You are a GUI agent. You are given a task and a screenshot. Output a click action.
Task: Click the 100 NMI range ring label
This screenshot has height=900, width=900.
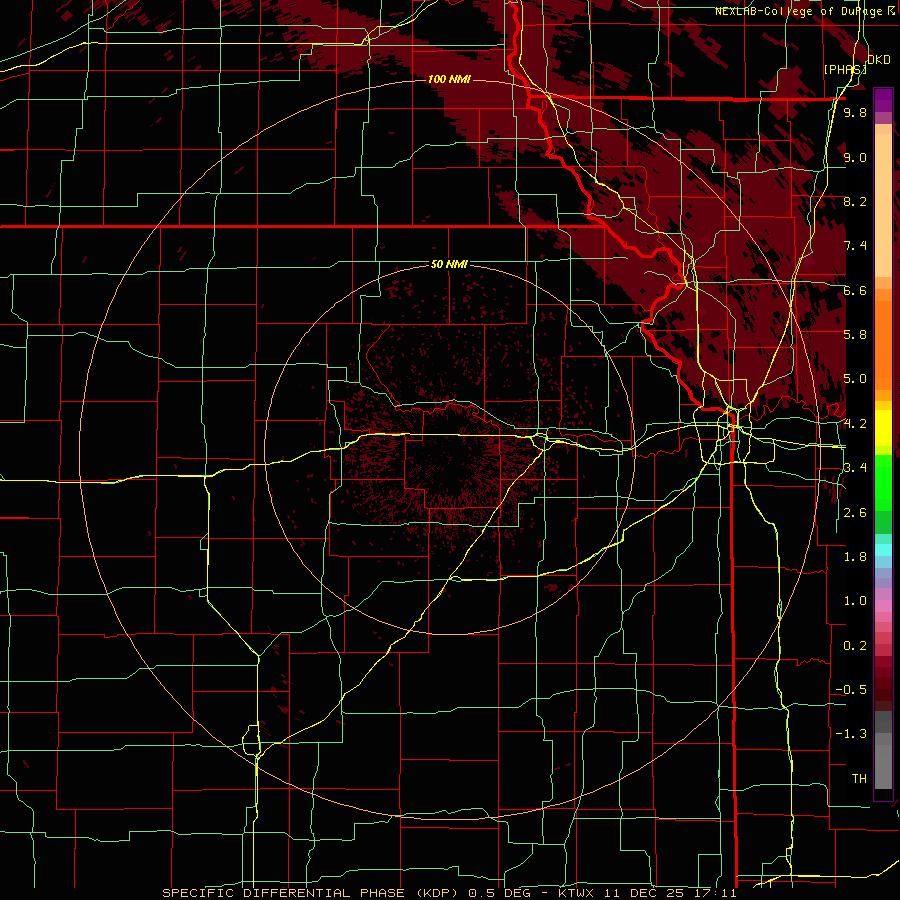pyautogui.click(x=449, y=79)
